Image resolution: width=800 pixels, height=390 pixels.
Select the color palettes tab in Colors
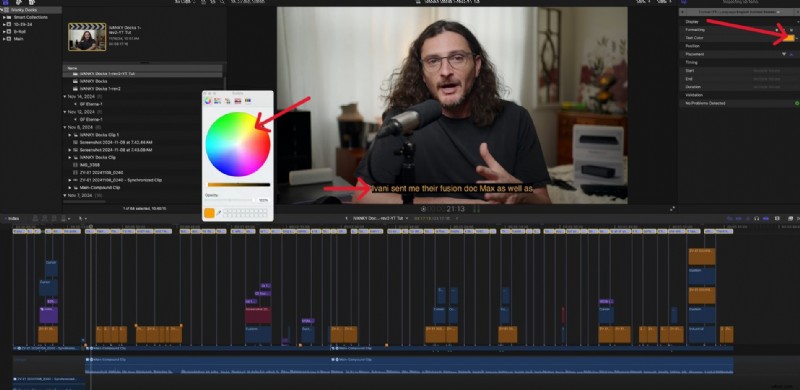click(228, 101)
